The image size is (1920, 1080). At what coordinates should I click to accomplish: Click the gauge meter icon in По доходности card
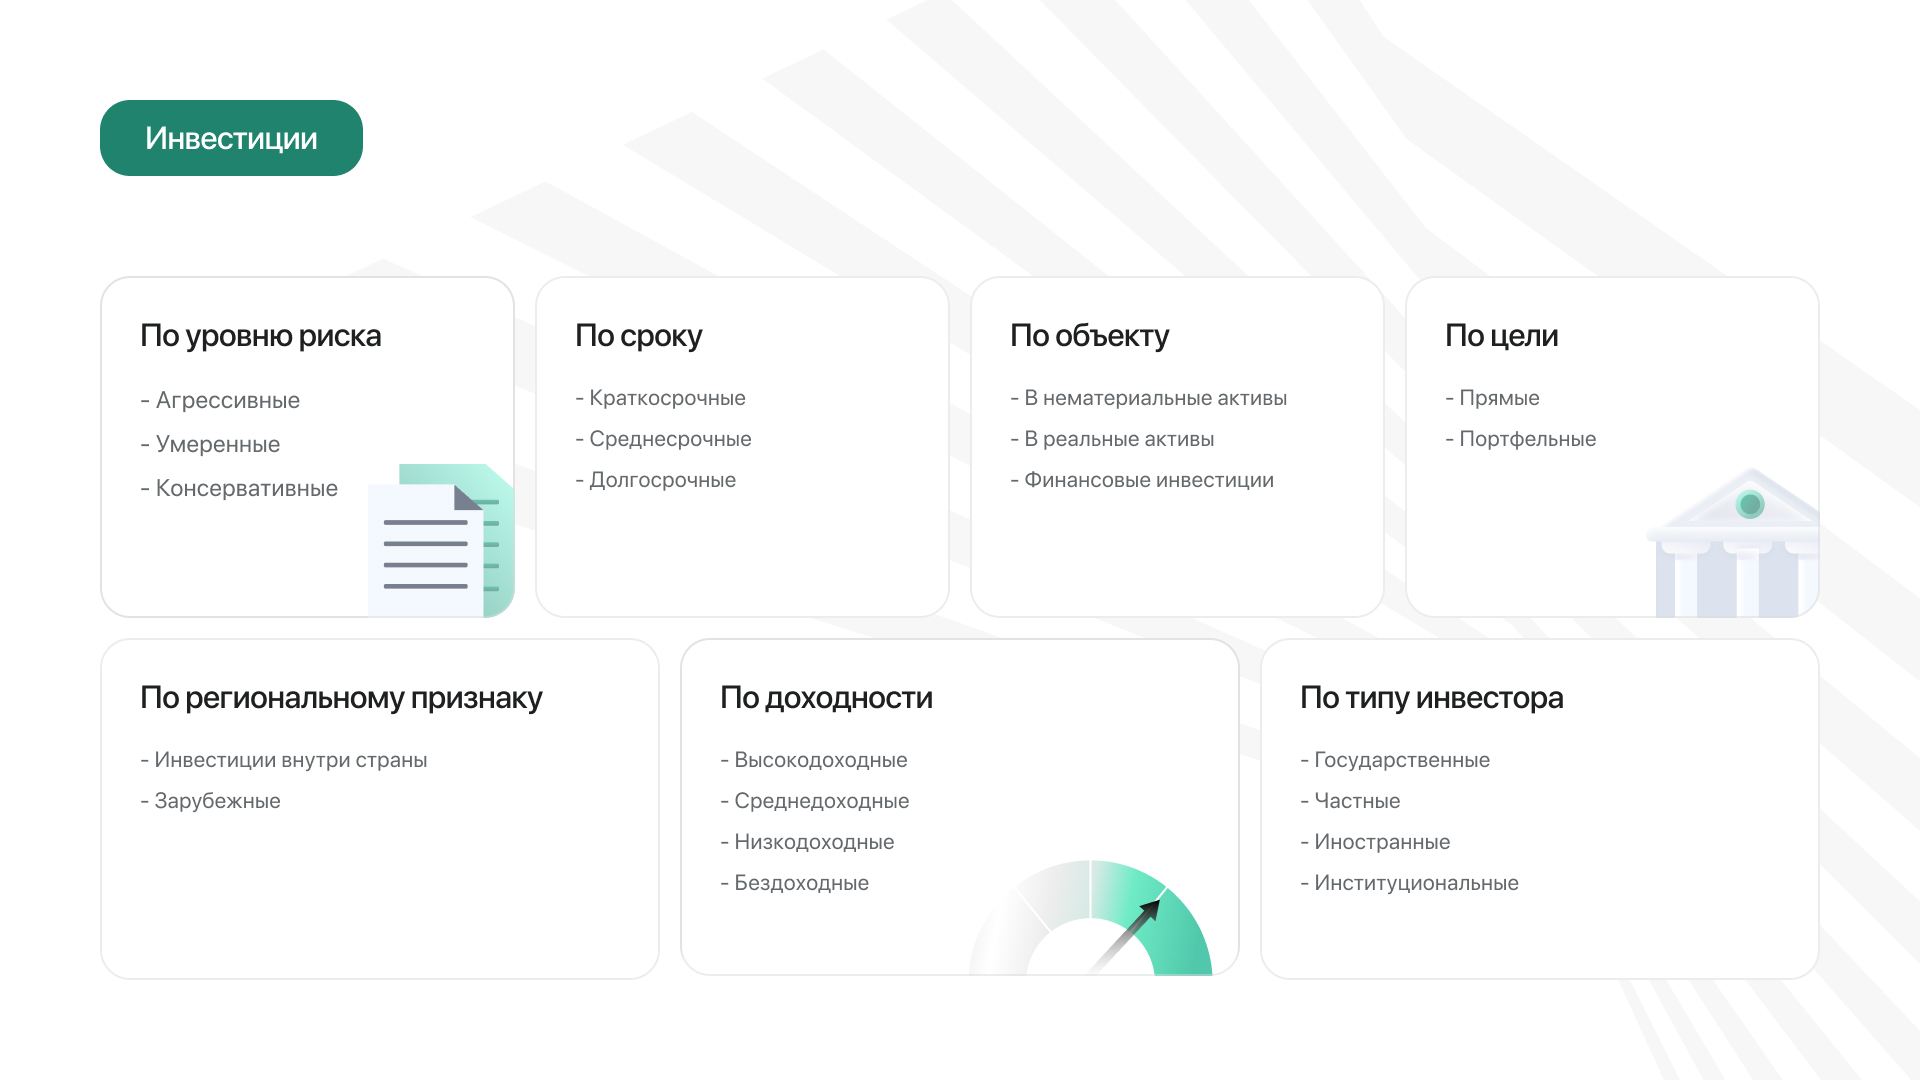pos(1090,917)
